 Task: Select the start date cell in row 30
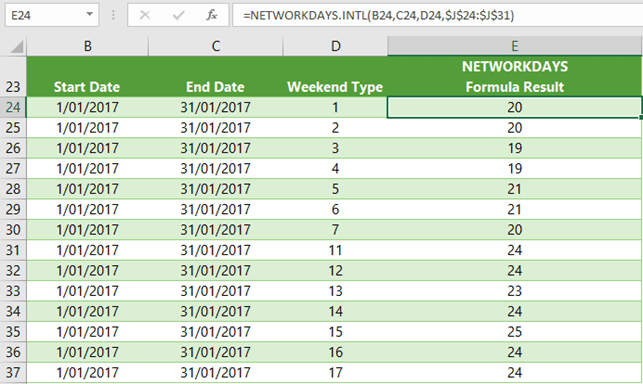coord(87,229)
